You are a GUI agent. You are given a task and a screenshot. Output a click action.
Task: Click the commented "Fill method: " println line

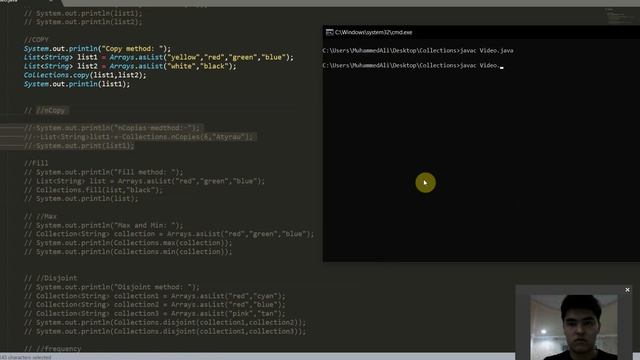pos(104,172)
